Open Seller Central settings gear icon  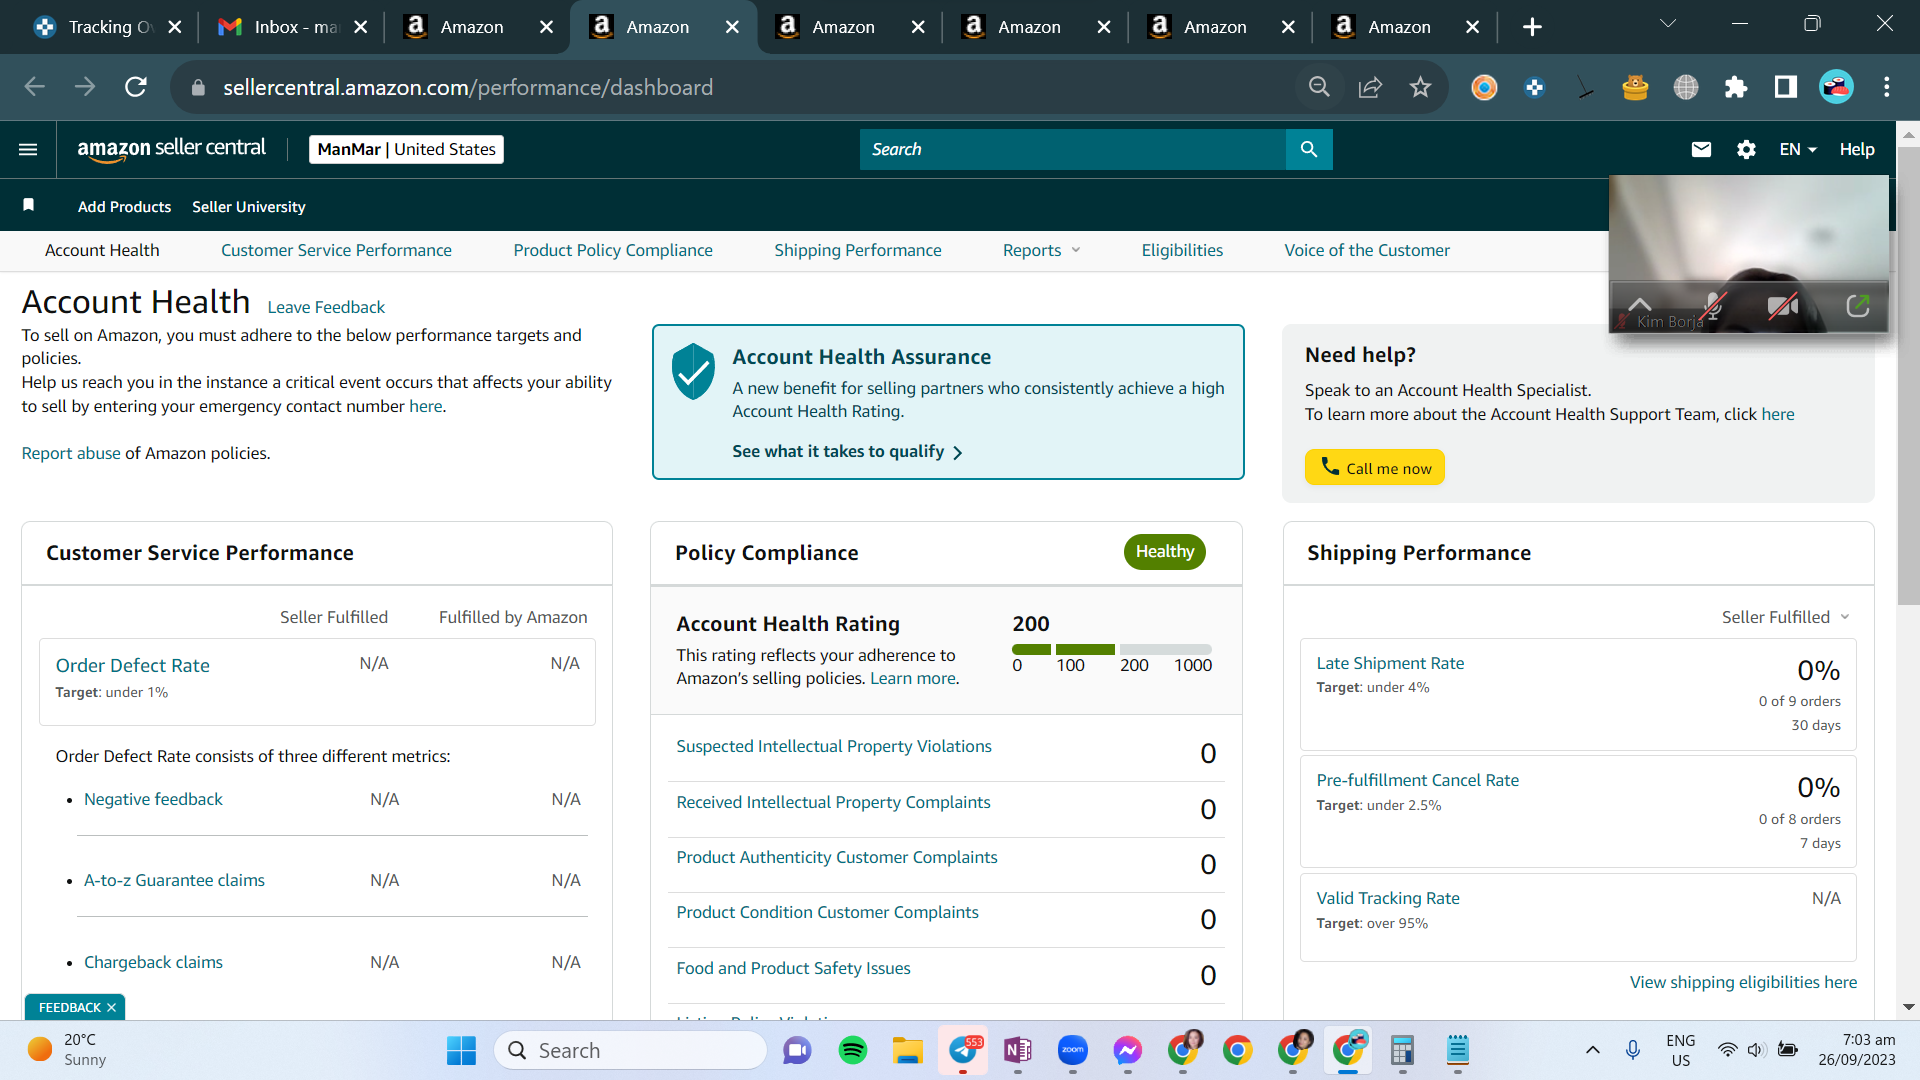pos(1746,149)
